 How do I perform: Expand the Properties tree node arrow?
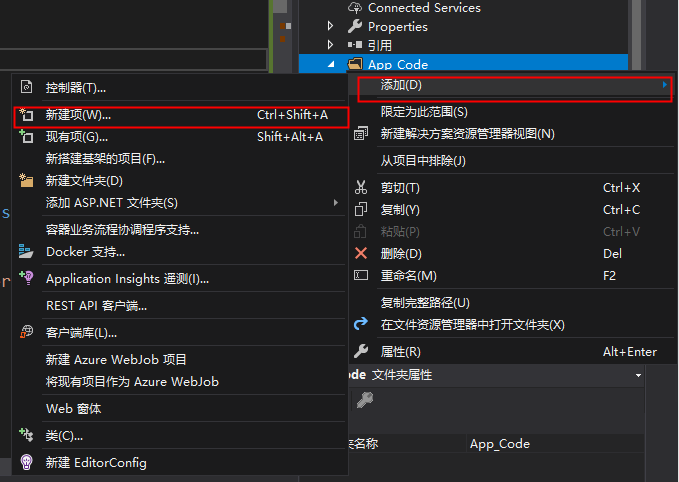(x=331, y=26)
